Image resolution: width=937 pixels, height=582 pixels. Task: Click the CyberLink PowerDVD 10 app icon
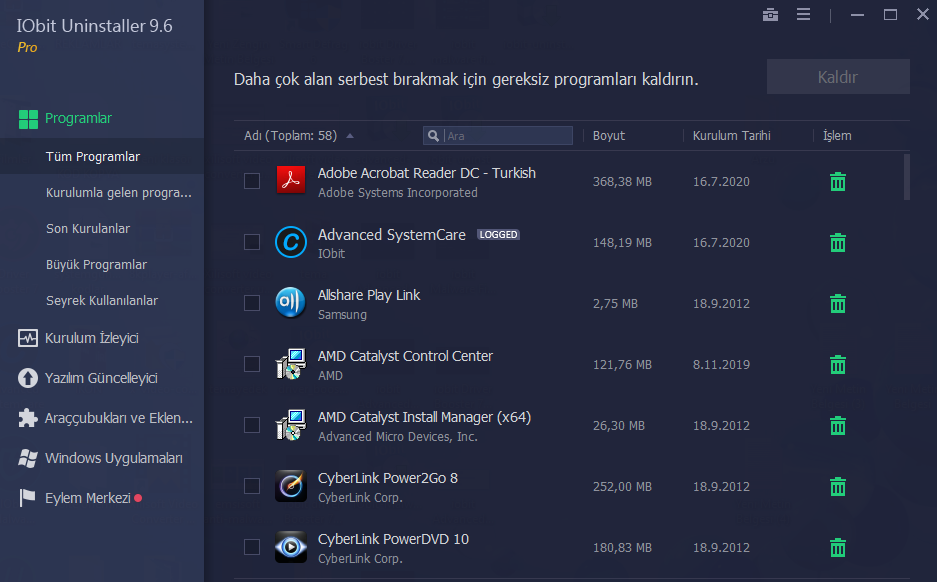coord(291,547)
